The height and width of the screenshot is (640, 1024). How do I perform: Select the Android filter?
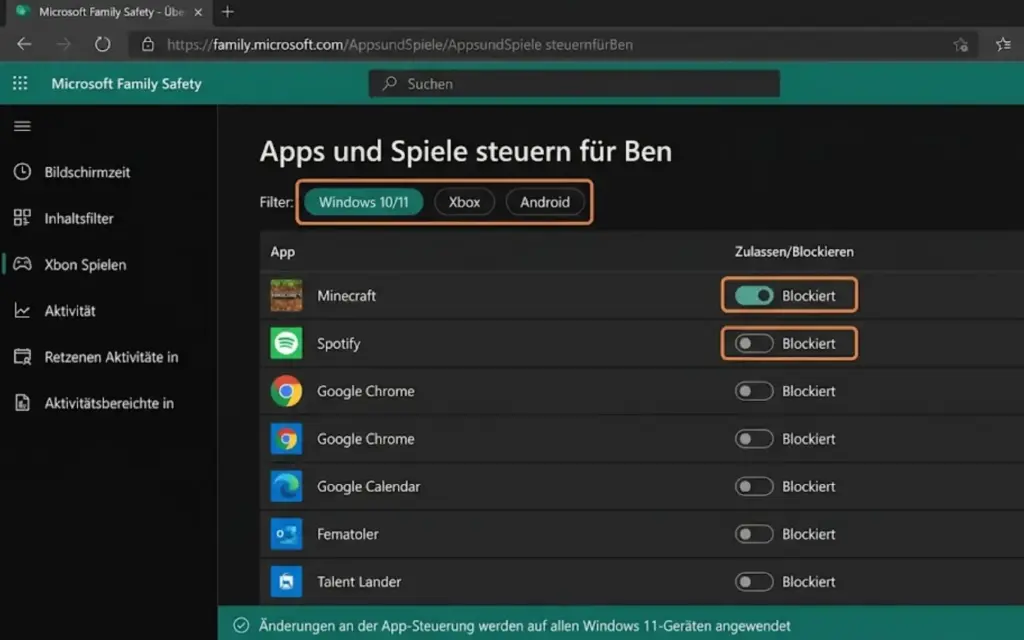(545, 202)
